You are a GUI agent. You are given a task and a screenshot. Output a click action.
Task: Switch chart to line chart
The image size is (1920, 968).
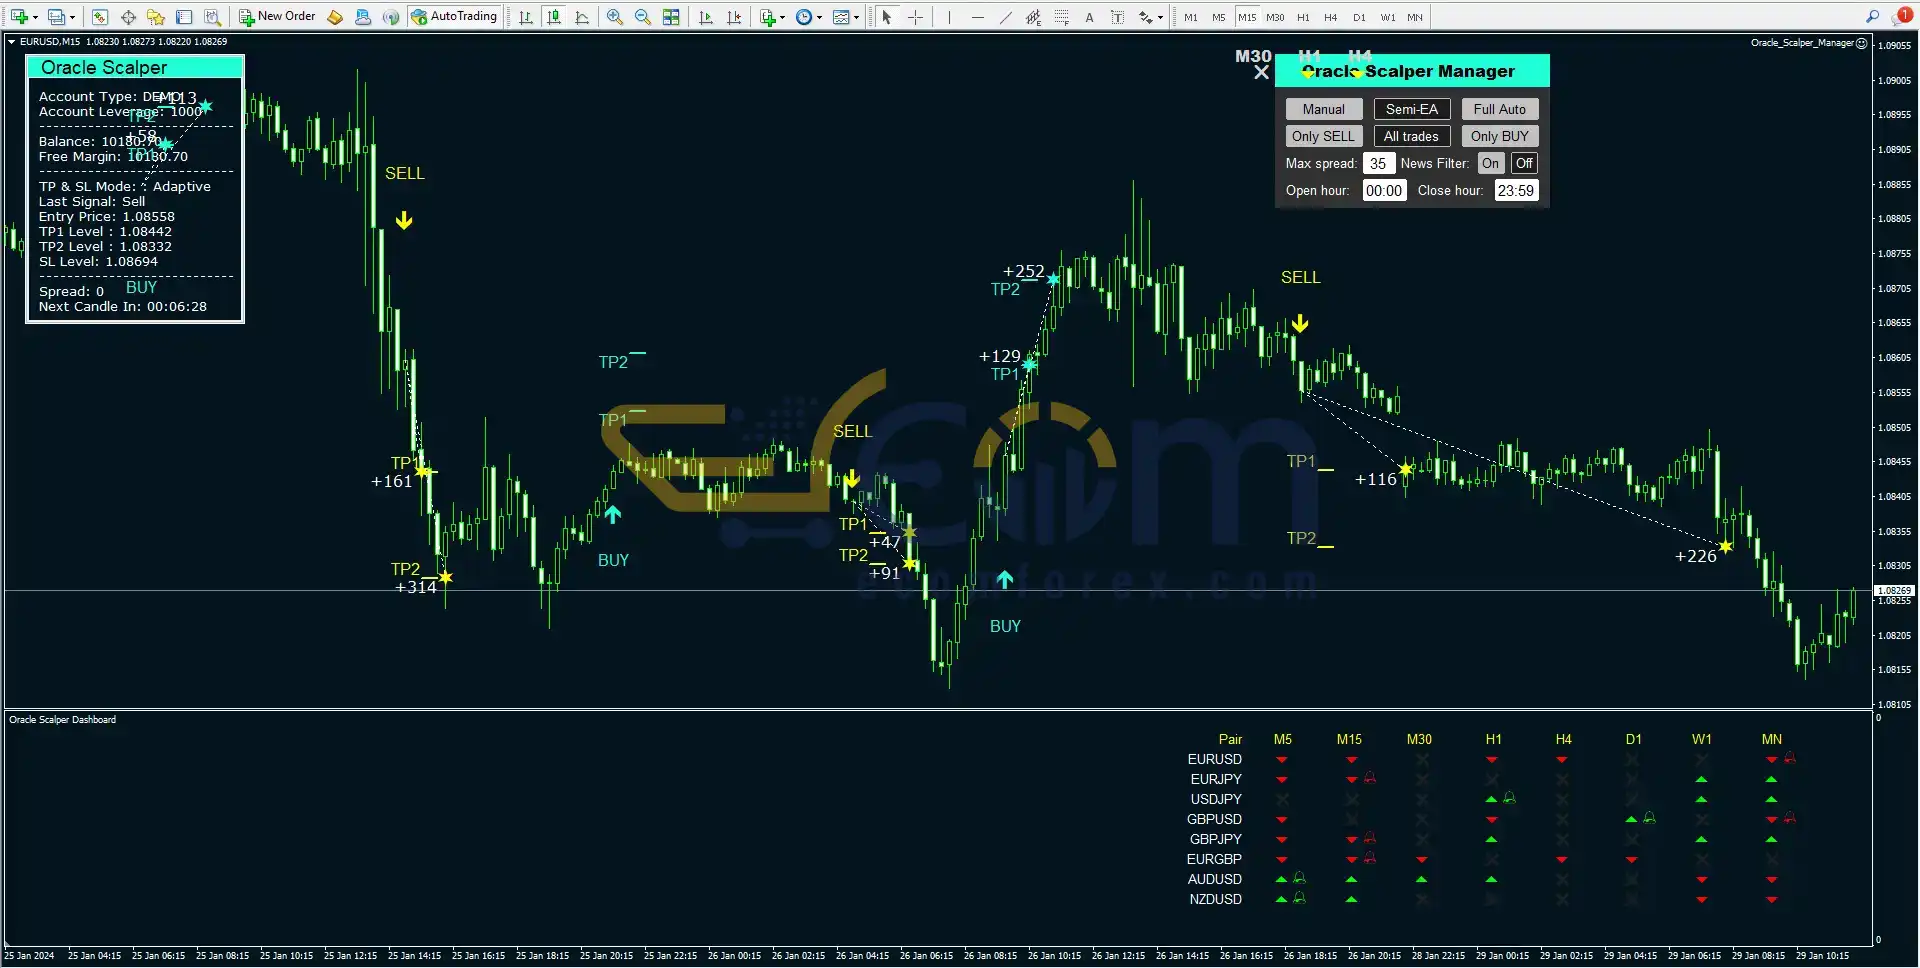[582, 17]
